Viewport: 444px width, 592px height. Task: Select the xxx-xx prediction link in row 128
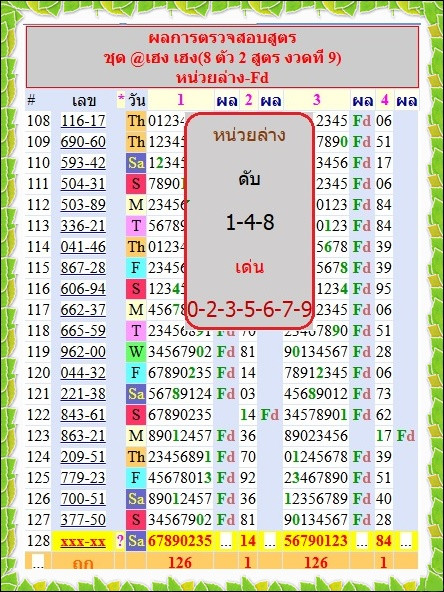(x=83, y=541)
